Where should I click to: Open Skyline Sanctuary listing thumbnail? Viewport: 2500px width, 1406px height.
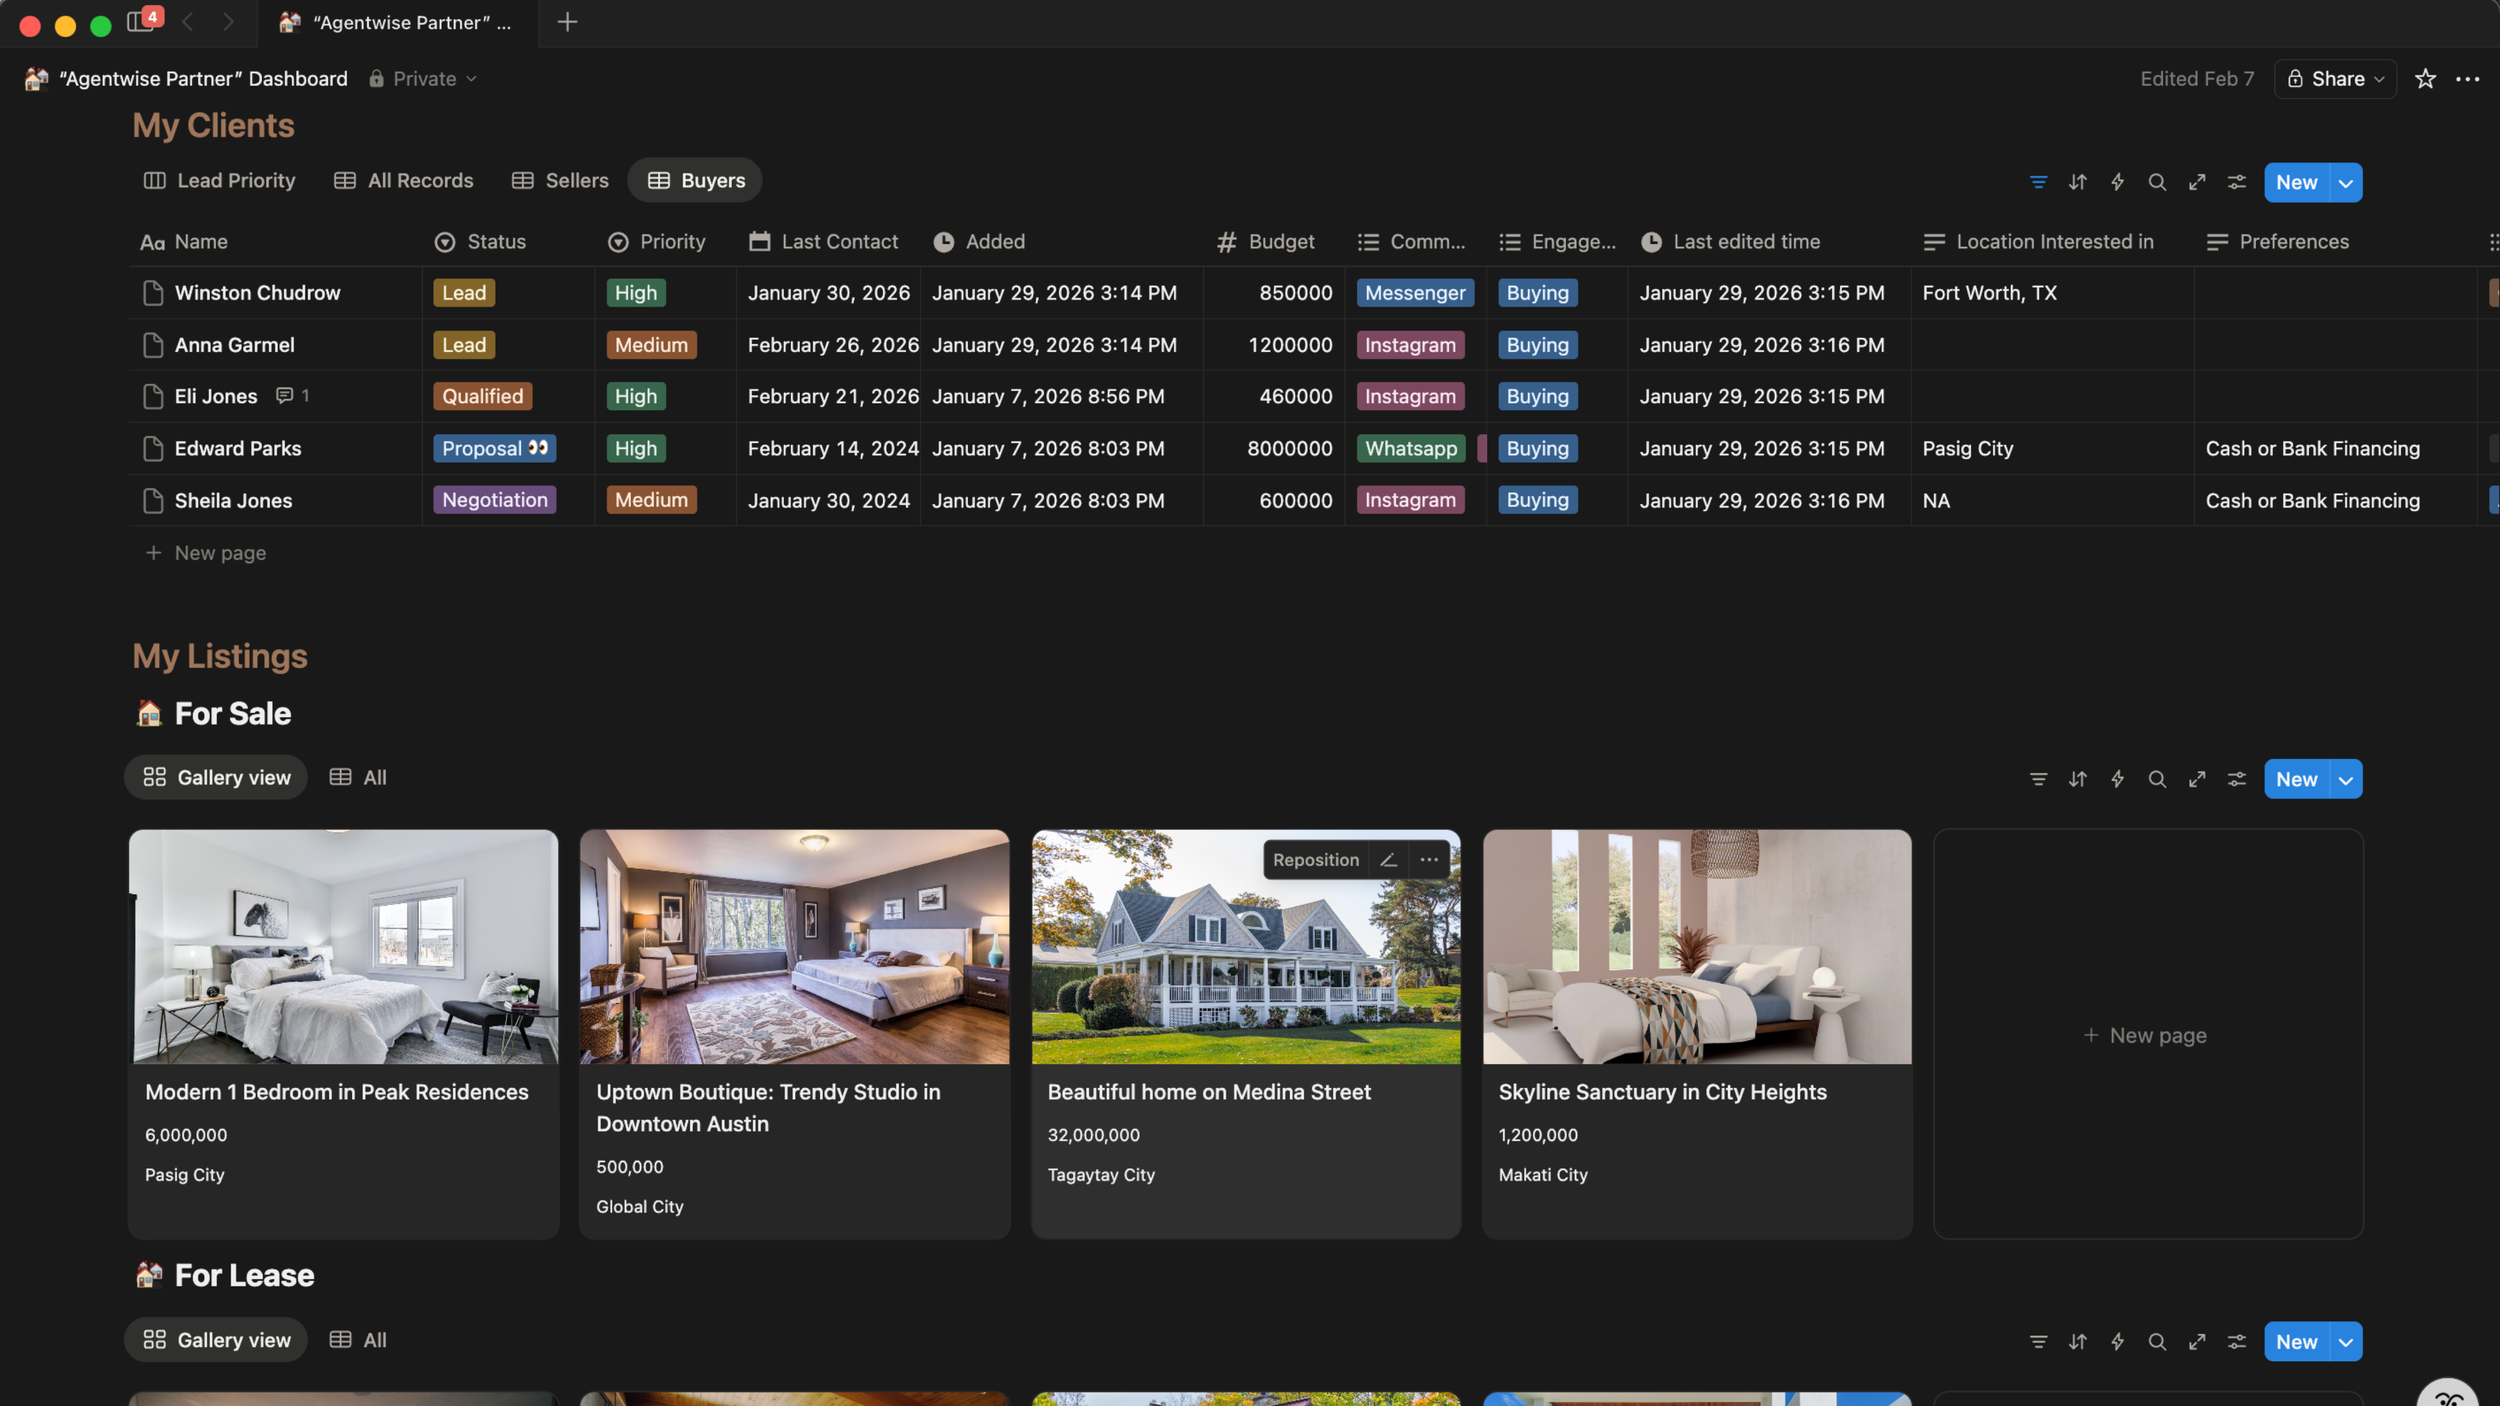pos(1697,946)
